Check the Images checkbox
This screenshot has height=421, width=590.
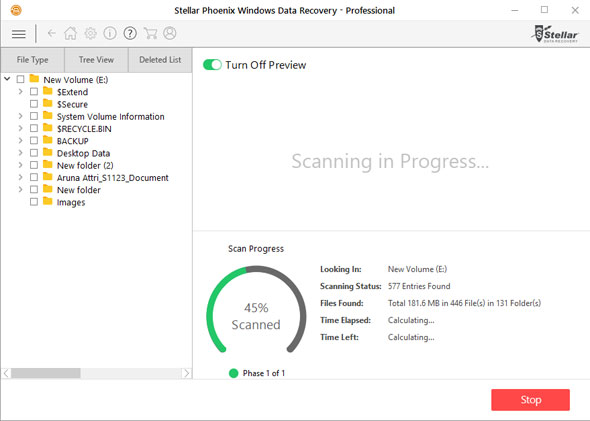pyautogui.click(x=34, y=202)
